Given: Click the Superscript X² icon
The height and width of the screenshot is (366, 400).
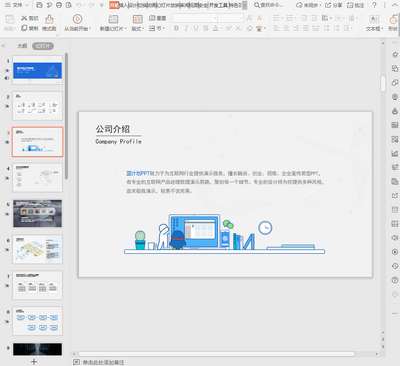Looking at the screenshot, I should (x=229, y=28).
